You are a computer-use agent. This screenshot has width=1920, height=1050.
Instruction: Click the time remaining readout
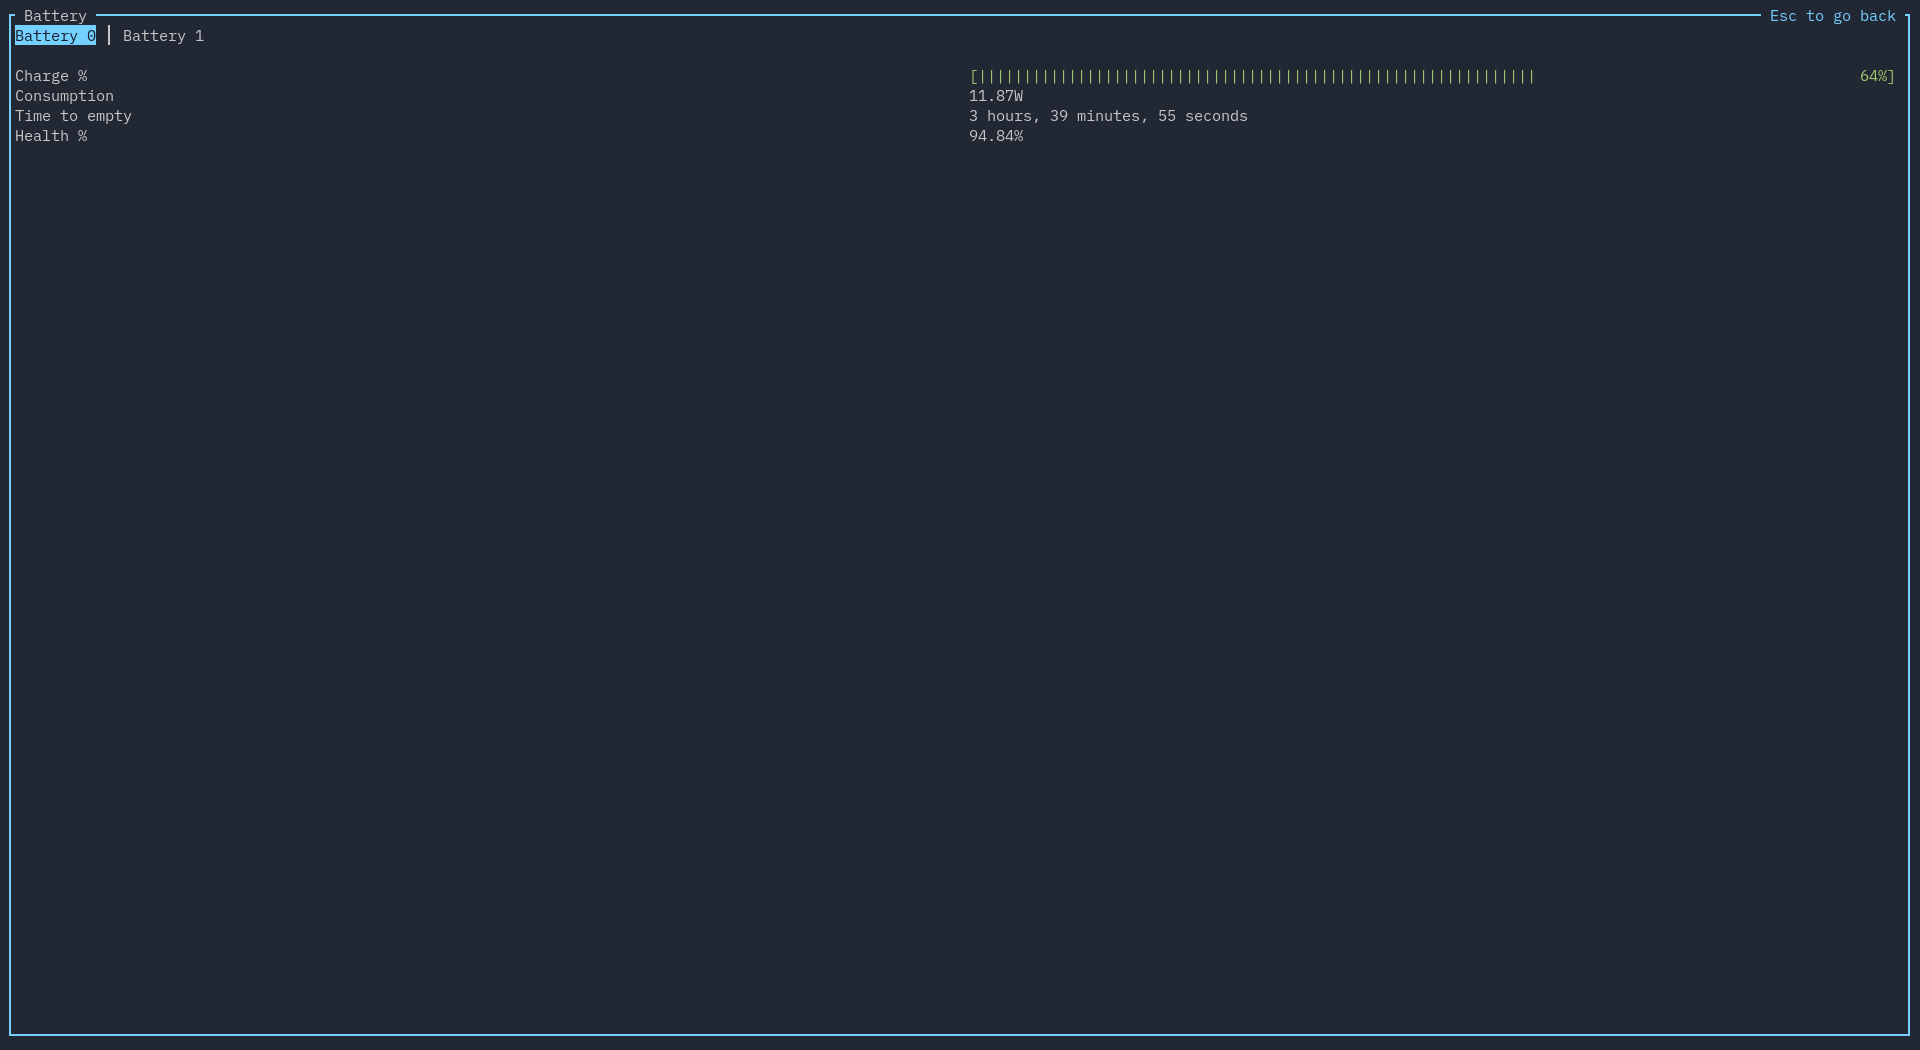[1108, 116]
